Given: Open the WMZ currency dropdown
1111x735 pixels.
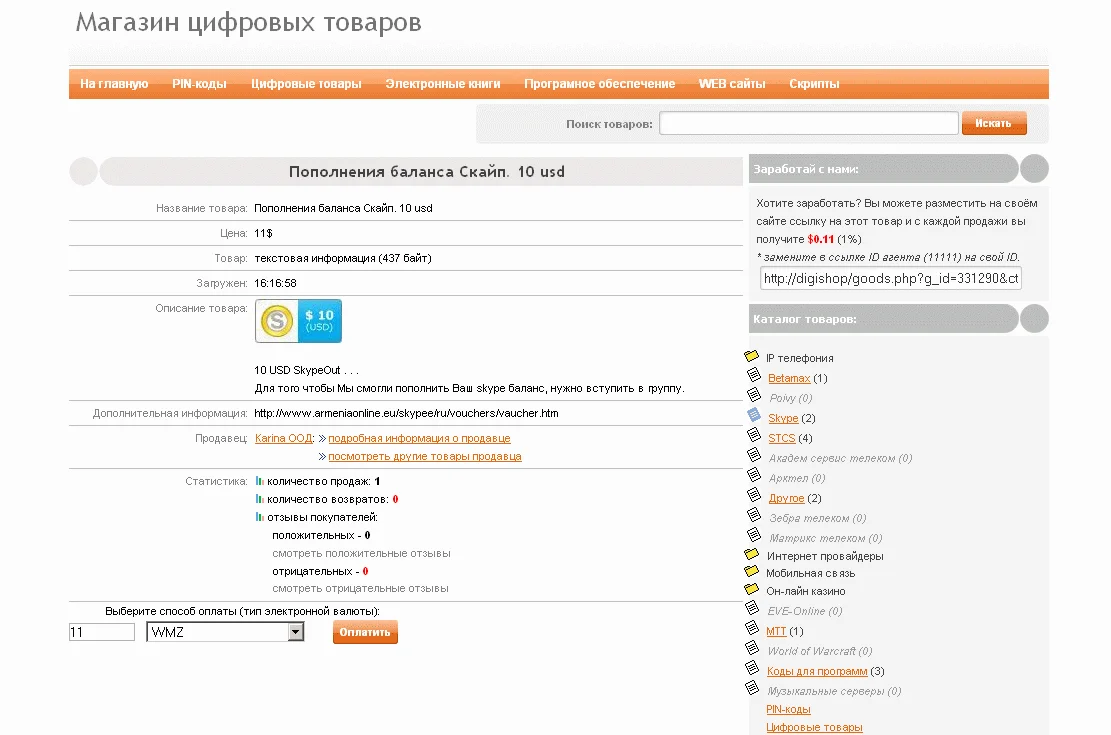Looking at the screenshot, I should [x=225, y=632].
